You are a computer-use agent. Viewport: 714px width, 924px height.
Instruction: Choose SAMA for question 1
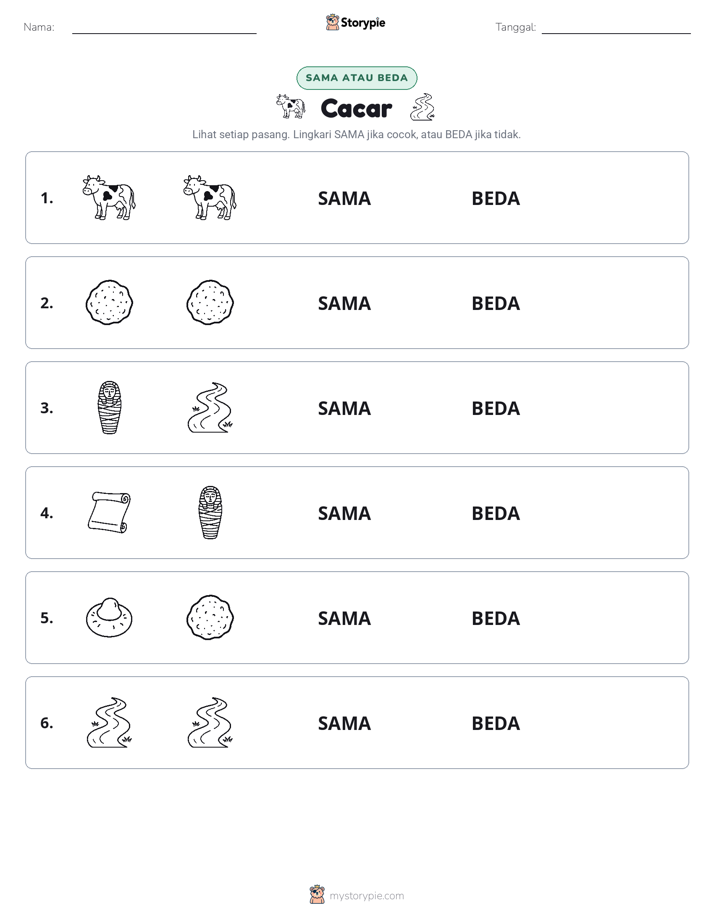pyautogui.click(x=344, y=199)
